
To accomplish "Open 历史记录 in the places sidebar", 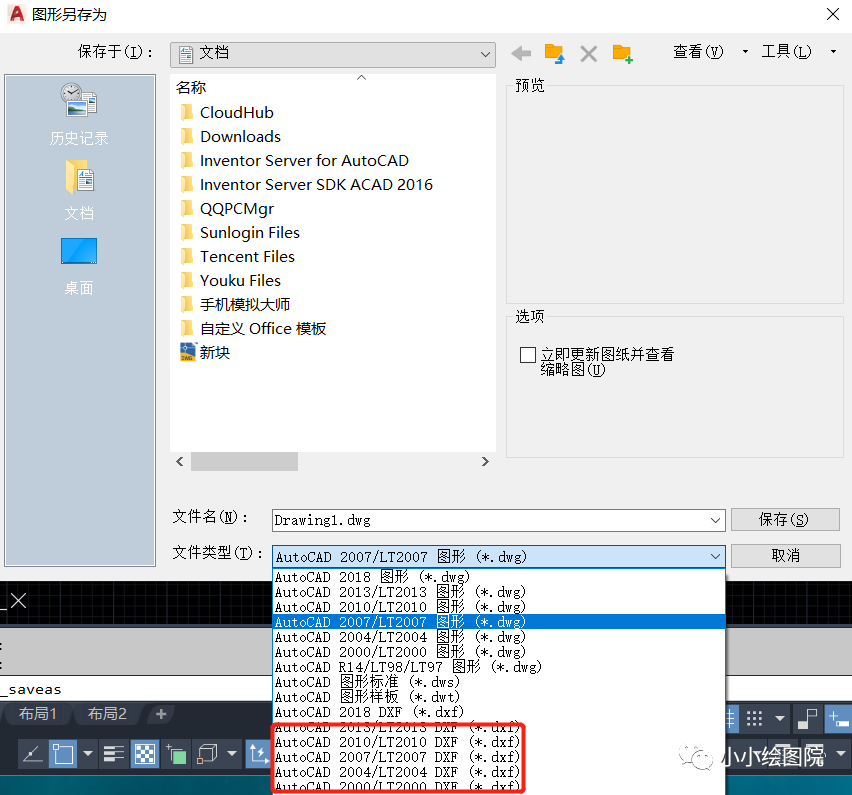I will [79, 115].
